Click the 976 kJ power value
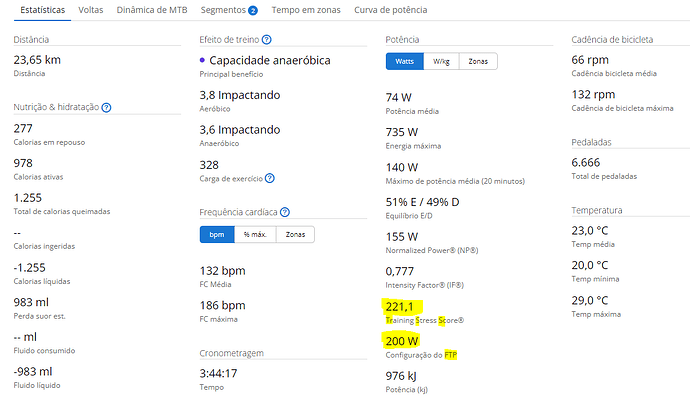Viewport: 690px width, 398px height. [x=401, y=376]
